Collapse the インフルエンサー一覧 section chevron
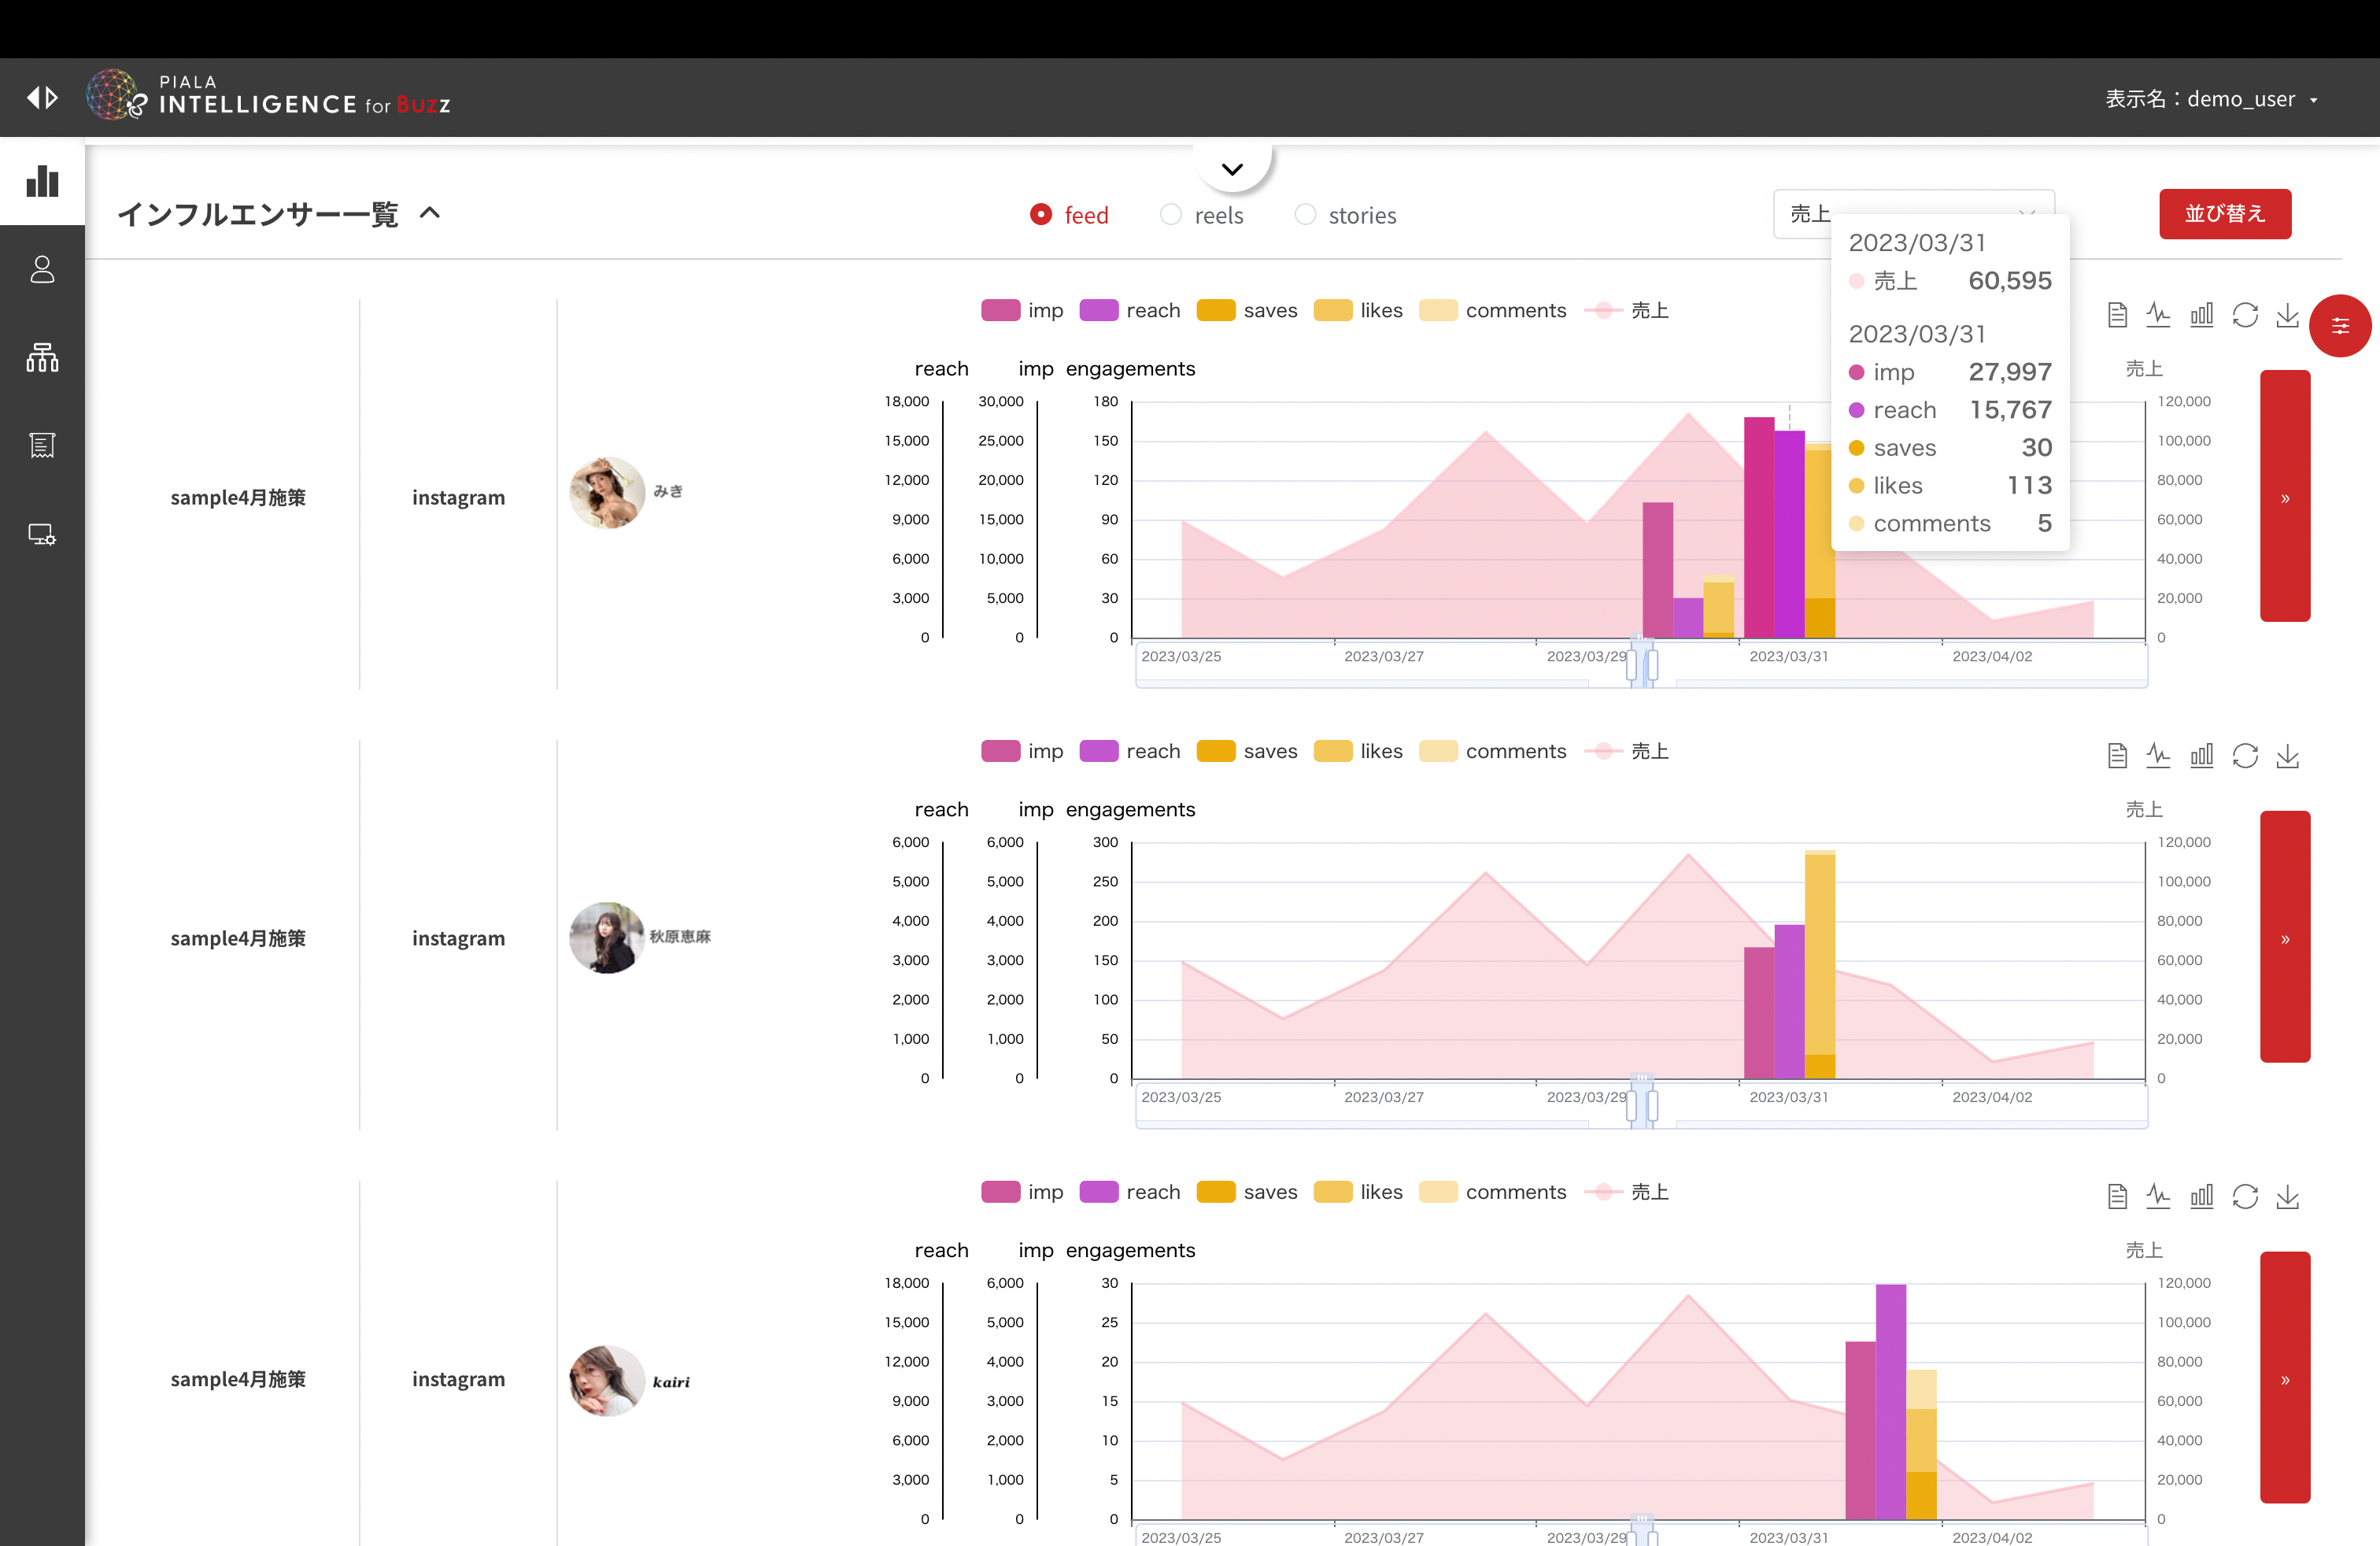The image size is (2380, 1546). [430, 213]
